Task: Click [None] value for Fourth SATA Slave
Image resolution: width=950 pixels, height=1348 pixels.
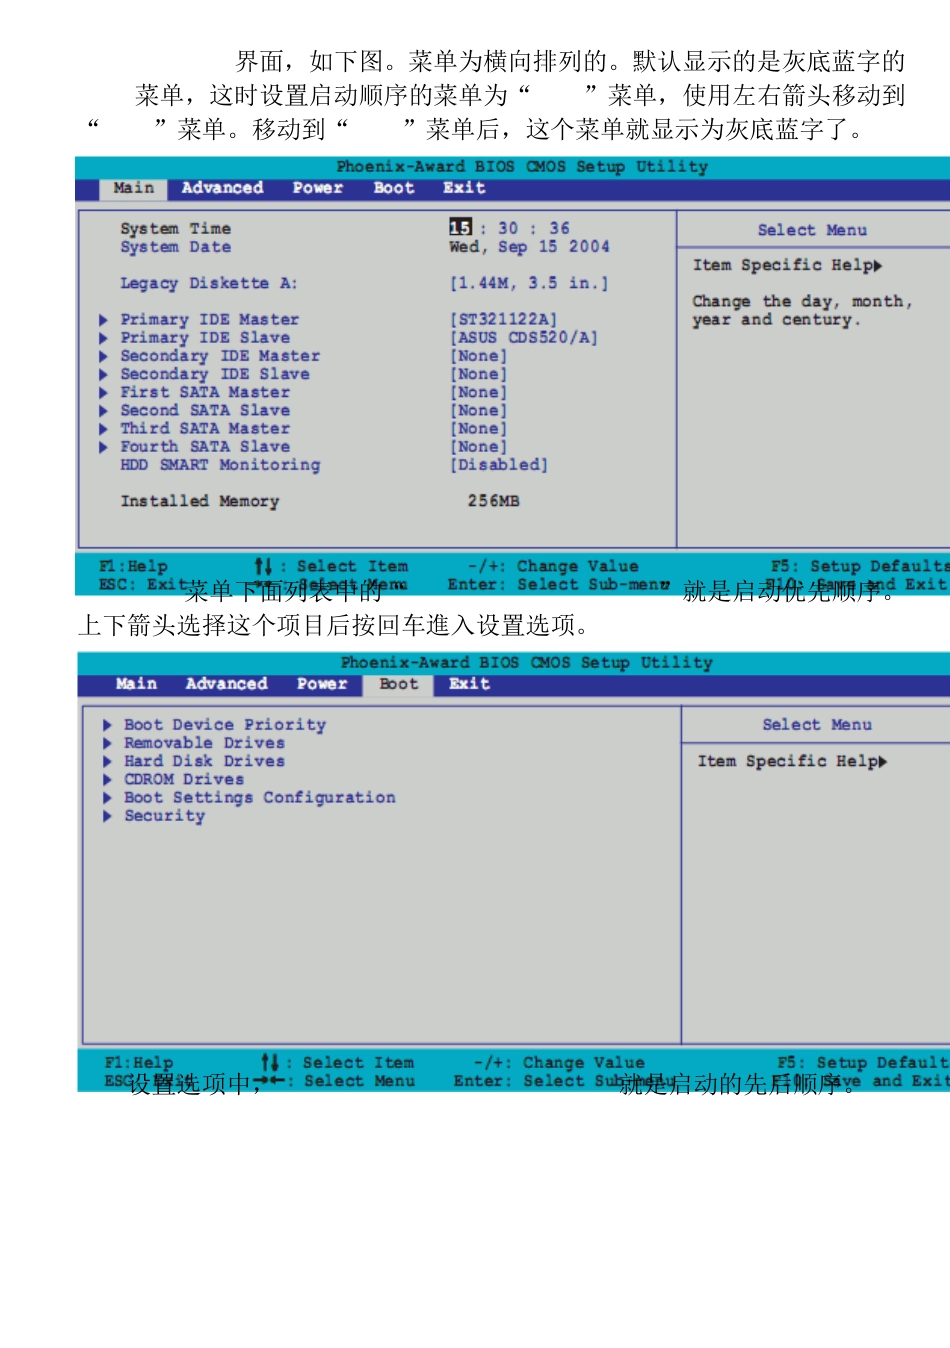Action: point(478,447)
